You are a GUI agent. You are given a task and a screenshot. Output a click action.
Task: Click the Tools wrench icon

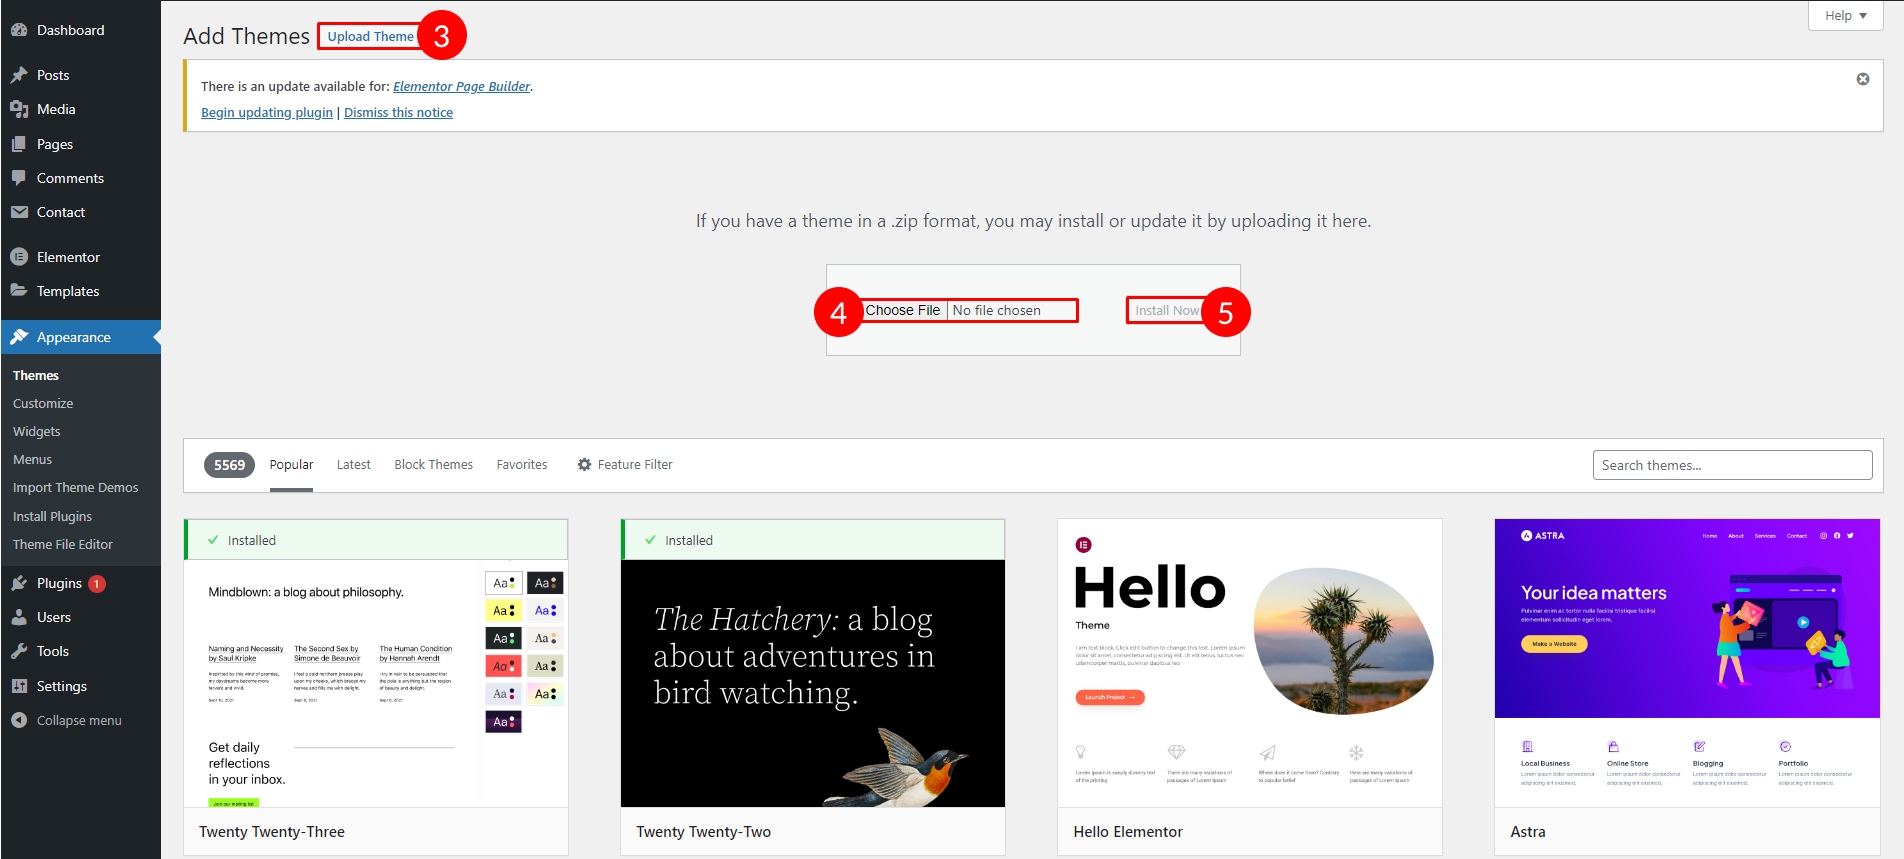pyautogui.click(x=19, y=651)
